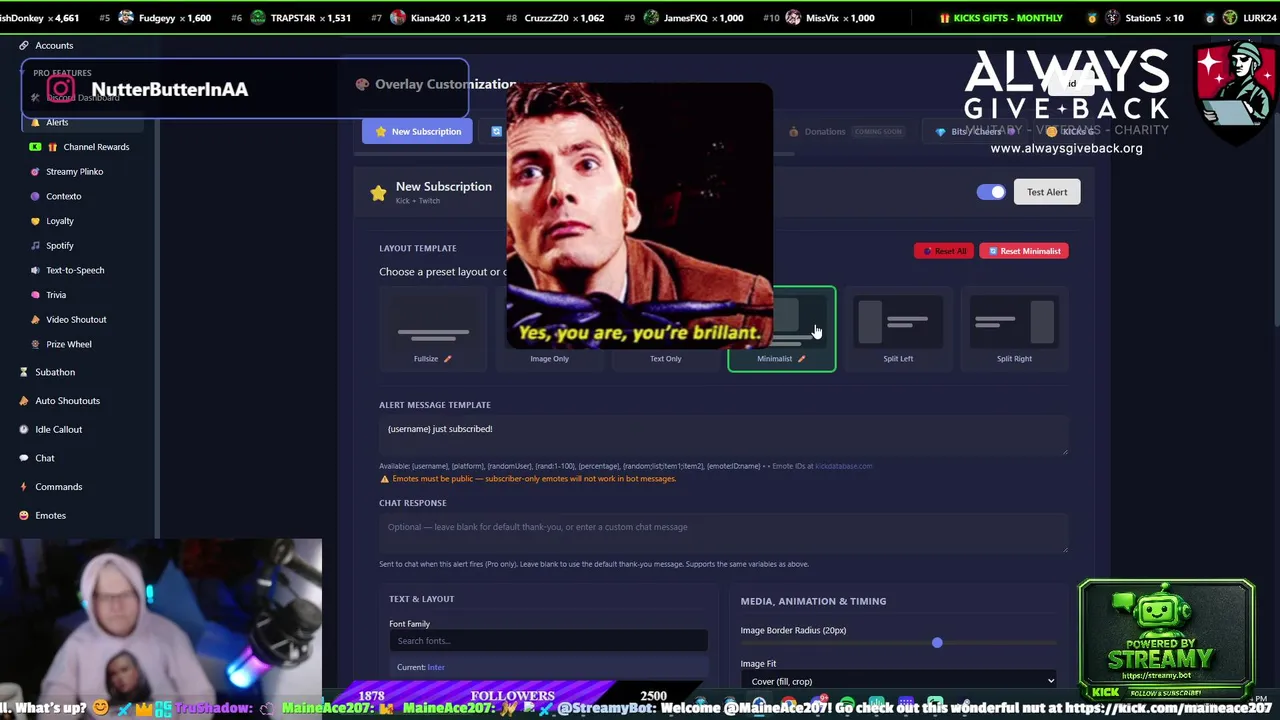The image size is (1280, 720).
Task: Open the Prize Wheel menu item
Action: pos(68,344)
